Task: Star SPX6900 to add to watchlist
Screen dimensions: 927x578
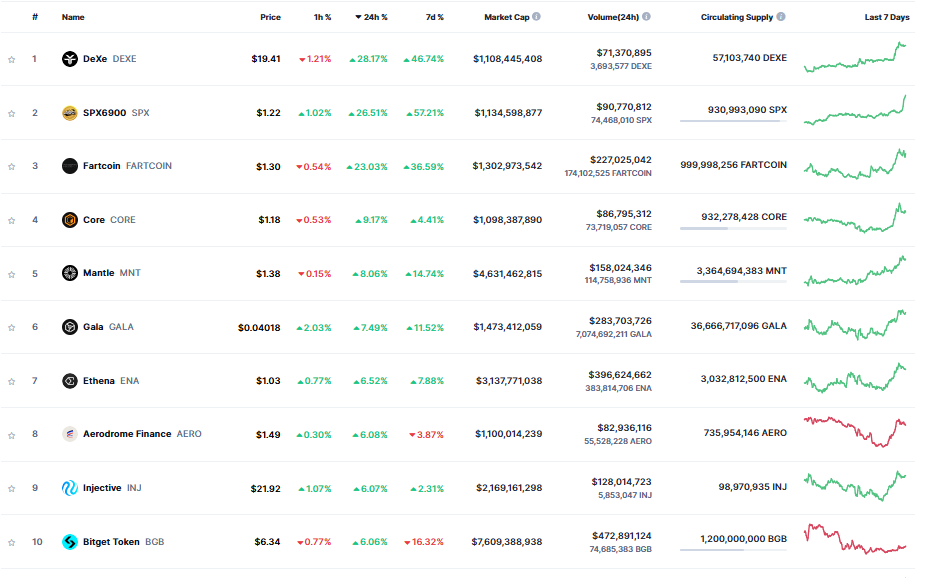Action: (x=11, y=113)
